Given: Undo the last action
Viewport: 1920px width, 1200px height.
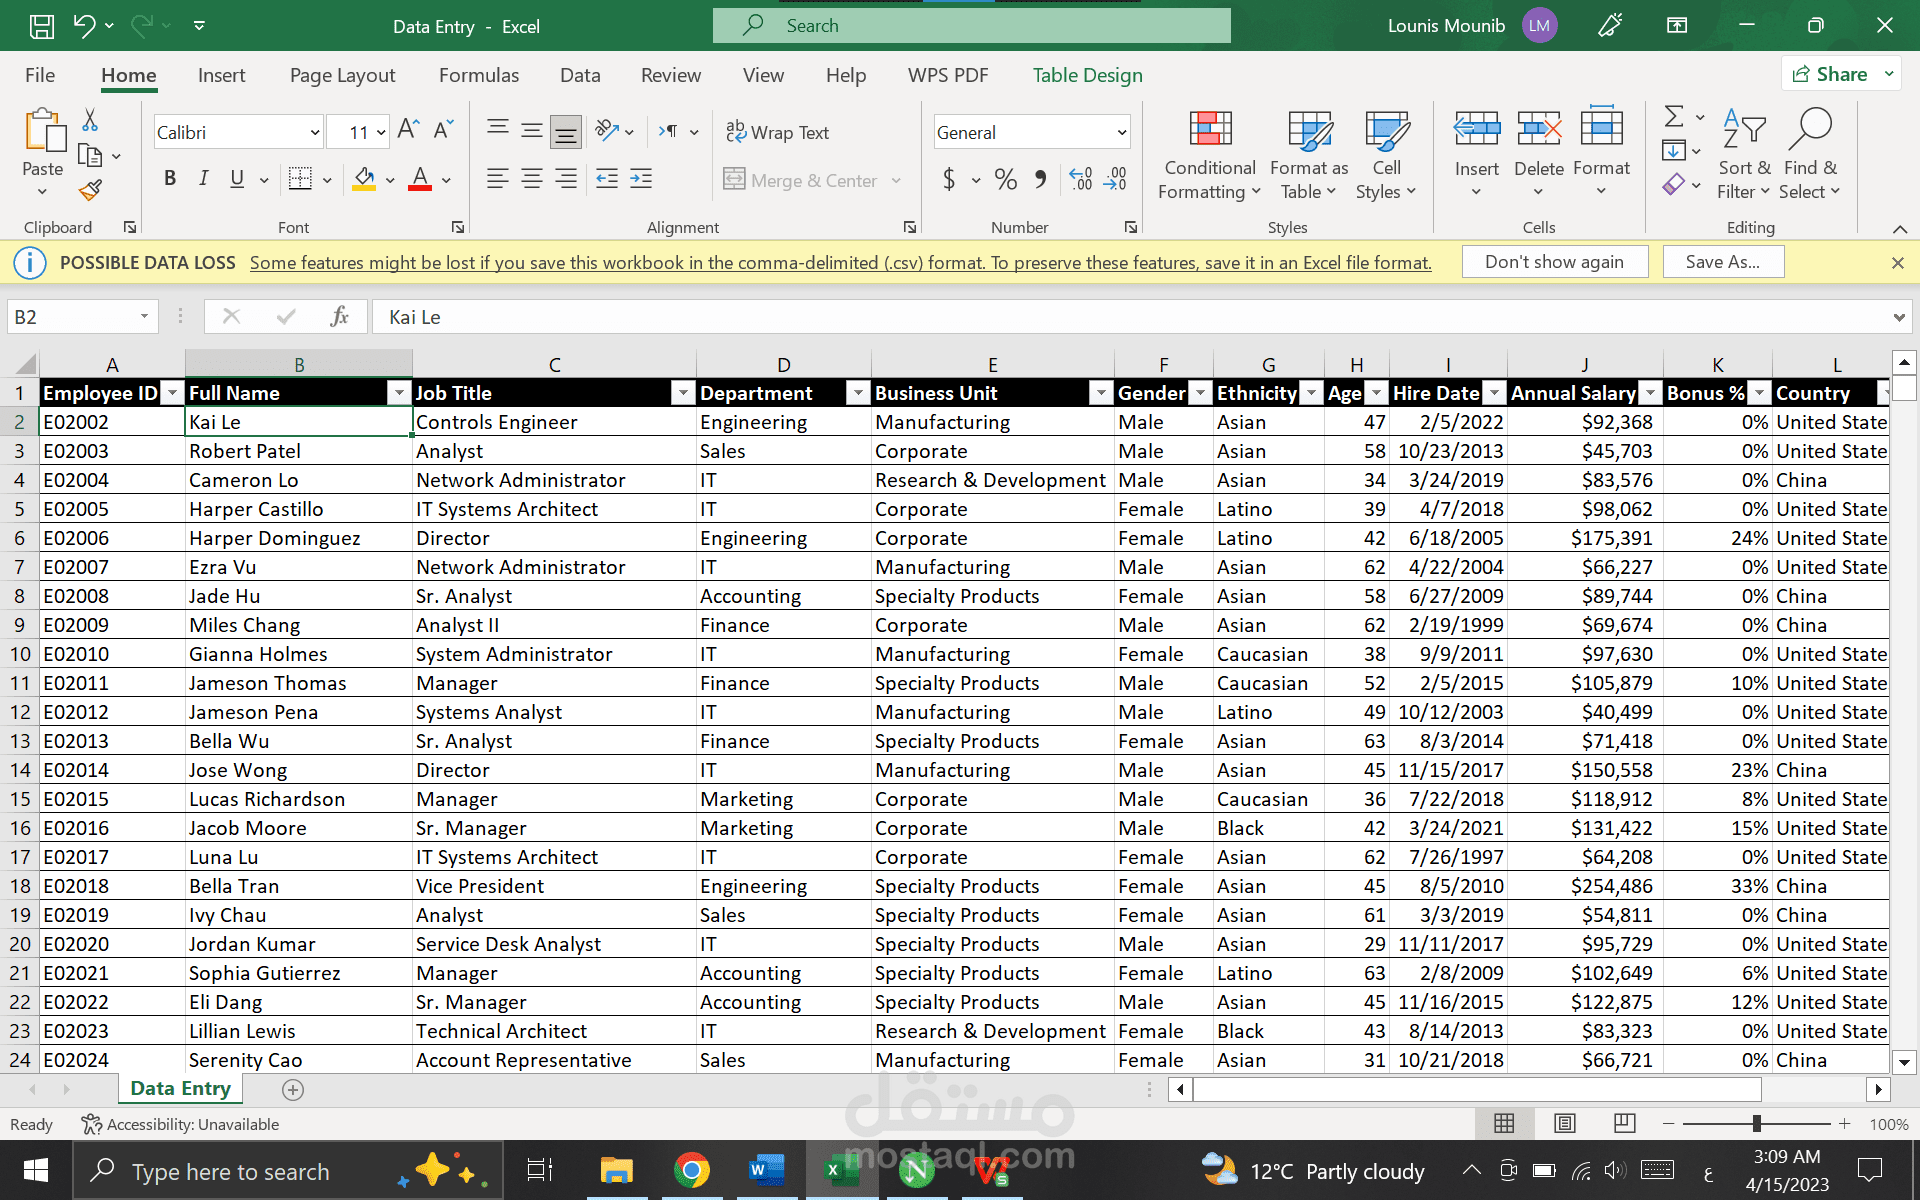Looking at the screenshot, I should [x=84, y=26].
